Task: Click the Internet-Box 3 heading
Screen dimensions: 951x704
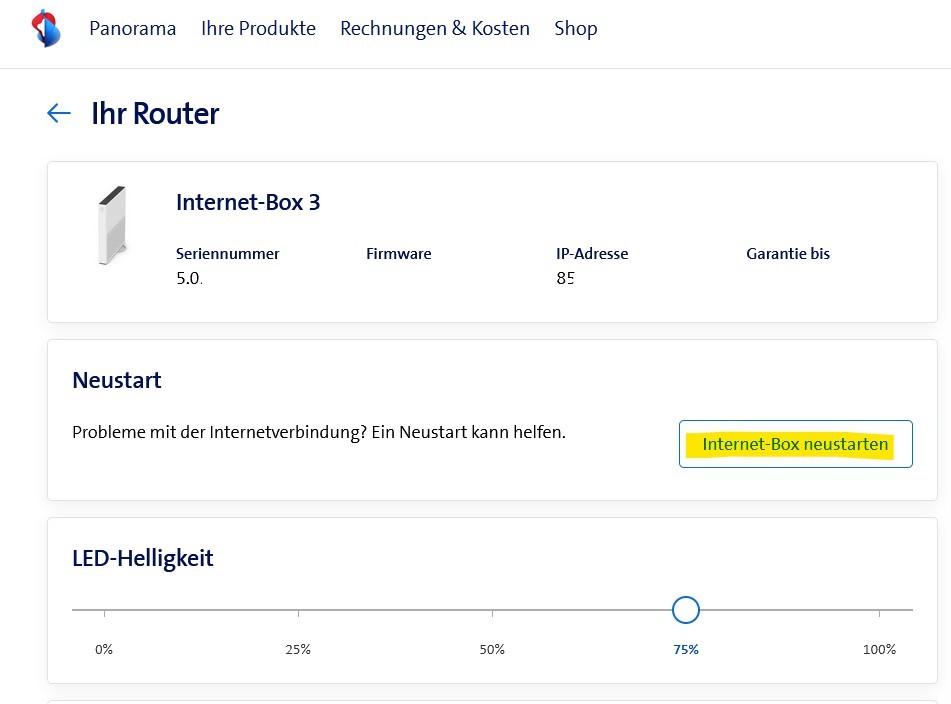Action: [247, 202]
